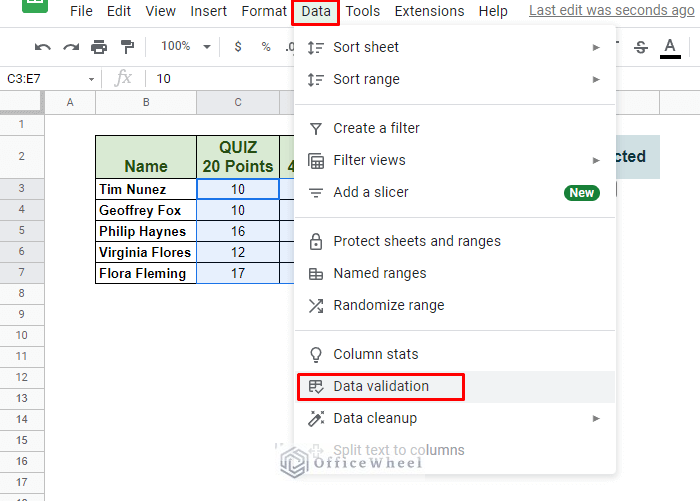Open the Extensions menu
The image size is (700, 501).
click(x=429, y=11)
